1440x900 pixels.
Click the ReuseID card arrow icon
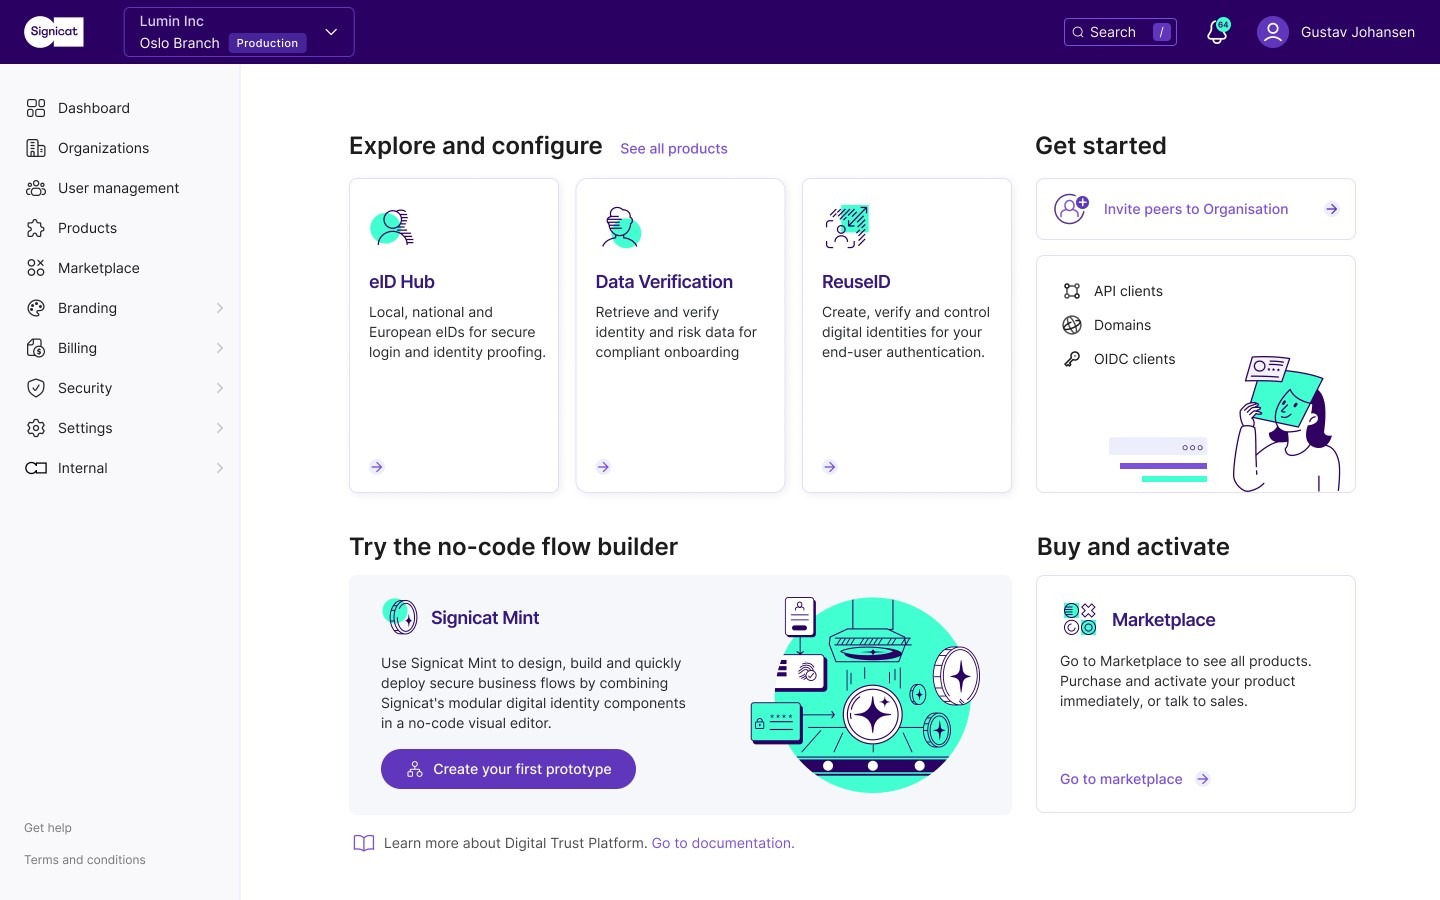click(830, 467)
